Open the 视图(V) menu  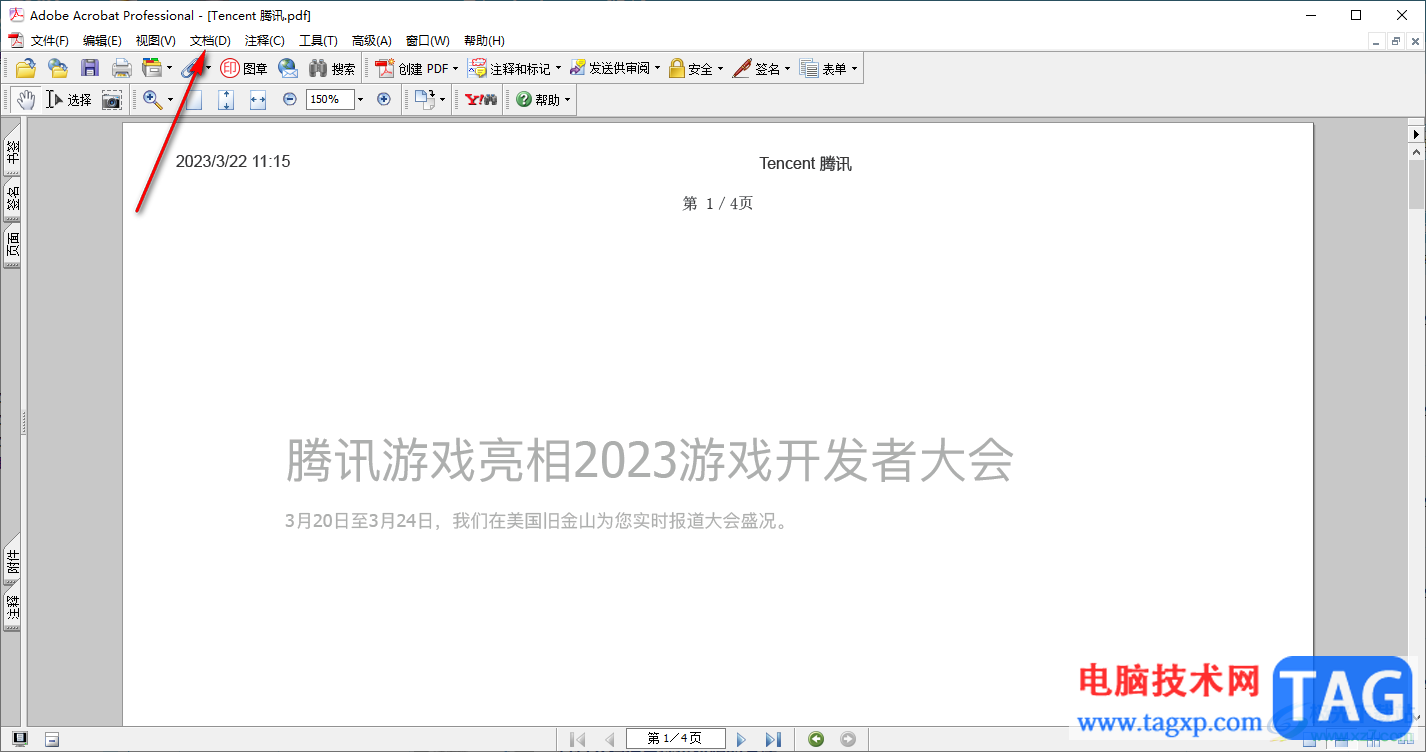pos(156,40)
